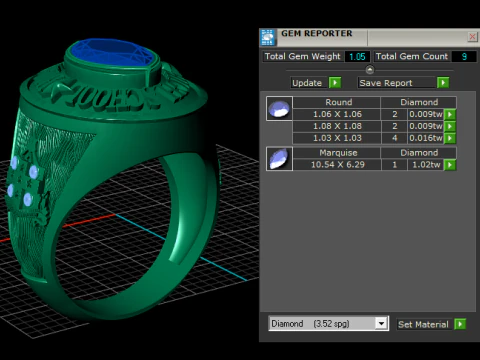Click the '1.02tw' weight cell

pyautogui.click(x=426, y=165)
